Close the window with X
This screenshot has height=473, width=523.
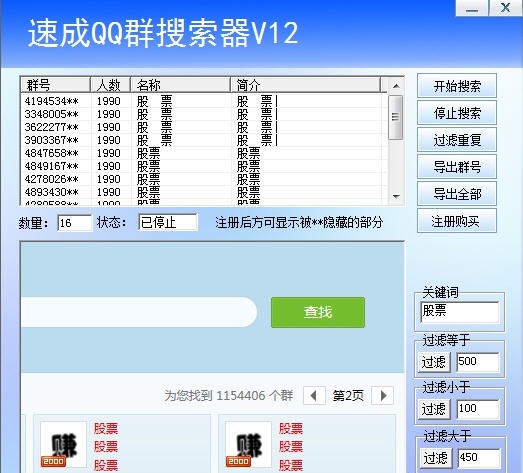(x=506, y=8)
